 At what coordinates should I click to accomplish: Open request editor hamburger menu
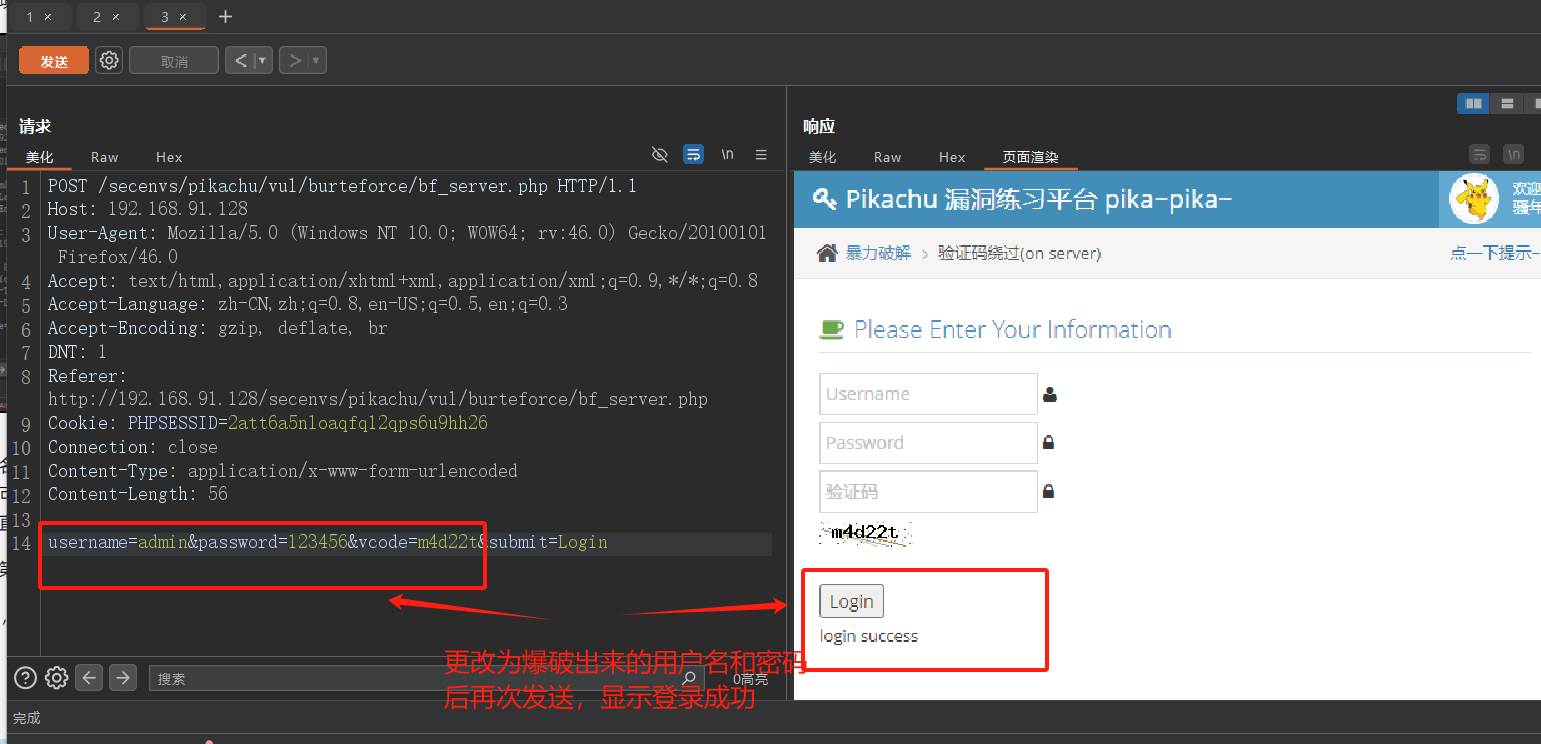point(761,155)
